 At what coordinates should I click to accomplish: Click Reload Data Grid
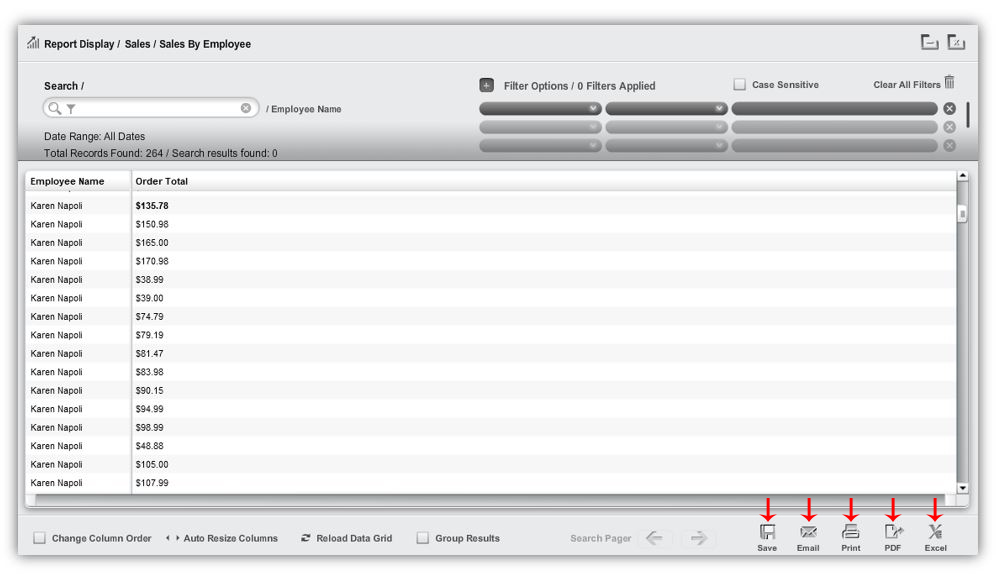click(x=346, y=538)
